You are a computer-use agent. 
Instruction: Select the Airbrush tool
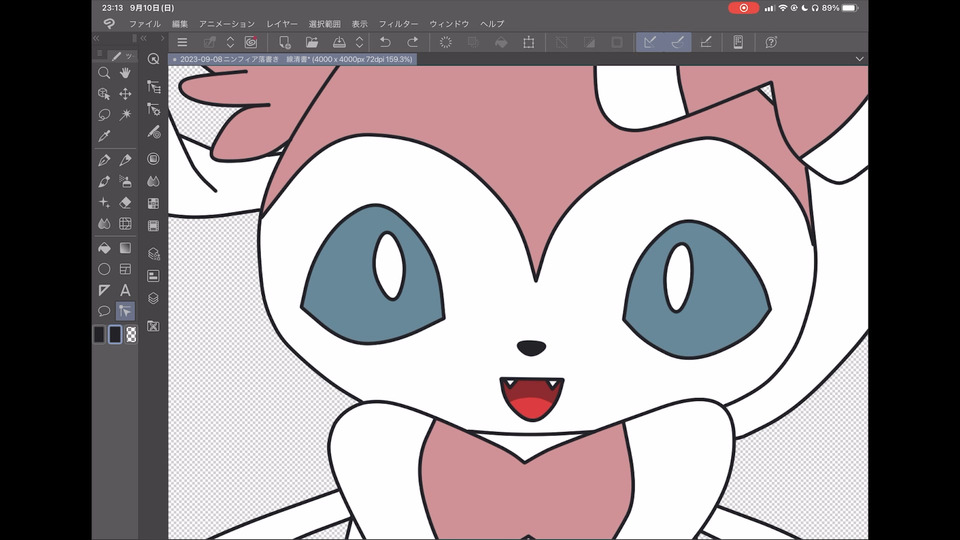[125, 182]
